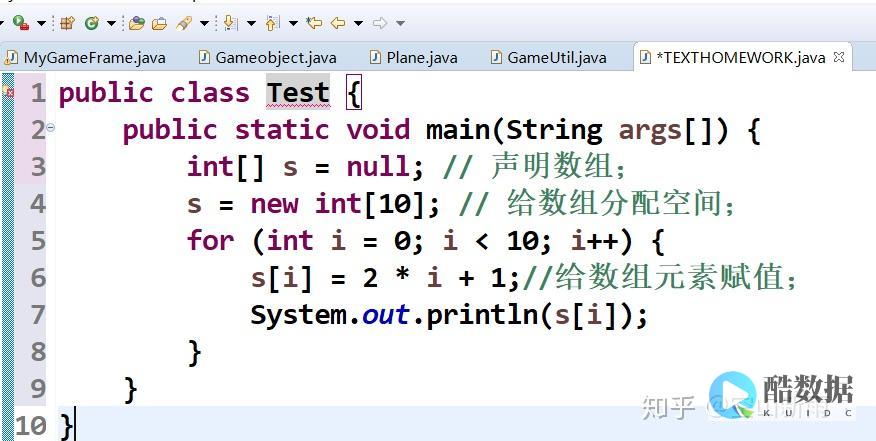Click the final closing brace on line 10
Image resolution: width=876 pixels, height=441 pixels.
pos(66,426)
